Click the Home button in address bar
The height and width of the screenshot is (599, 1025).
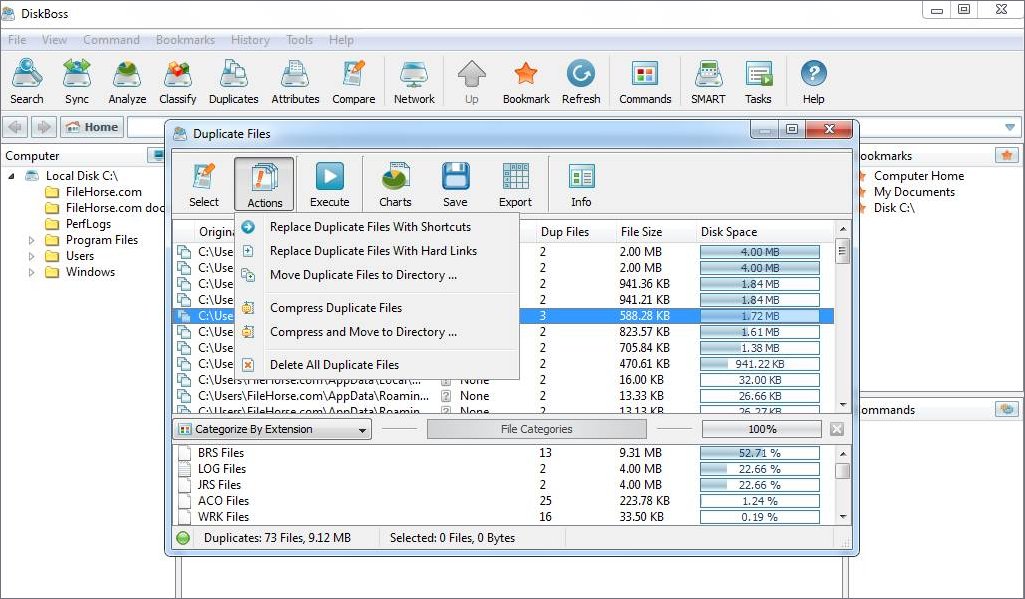coord(92,127)
